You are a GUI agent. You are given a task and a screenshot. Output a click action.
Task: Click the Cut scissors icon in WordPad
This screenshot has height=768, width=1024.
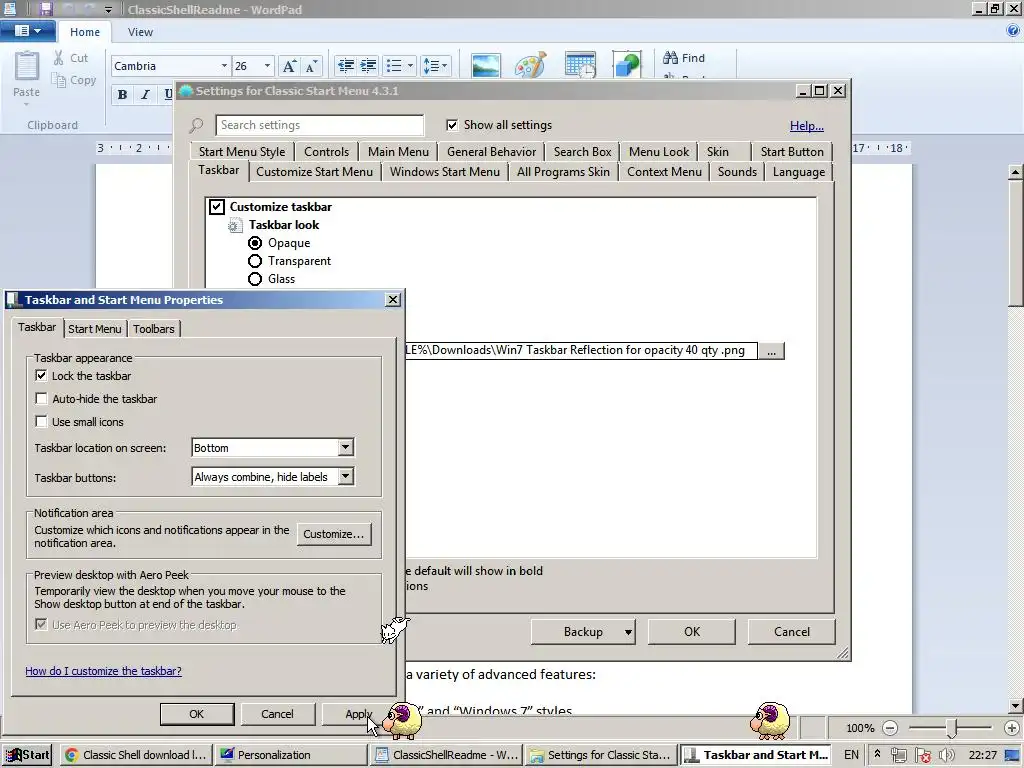pyautogui.click(x=59, y=57)
